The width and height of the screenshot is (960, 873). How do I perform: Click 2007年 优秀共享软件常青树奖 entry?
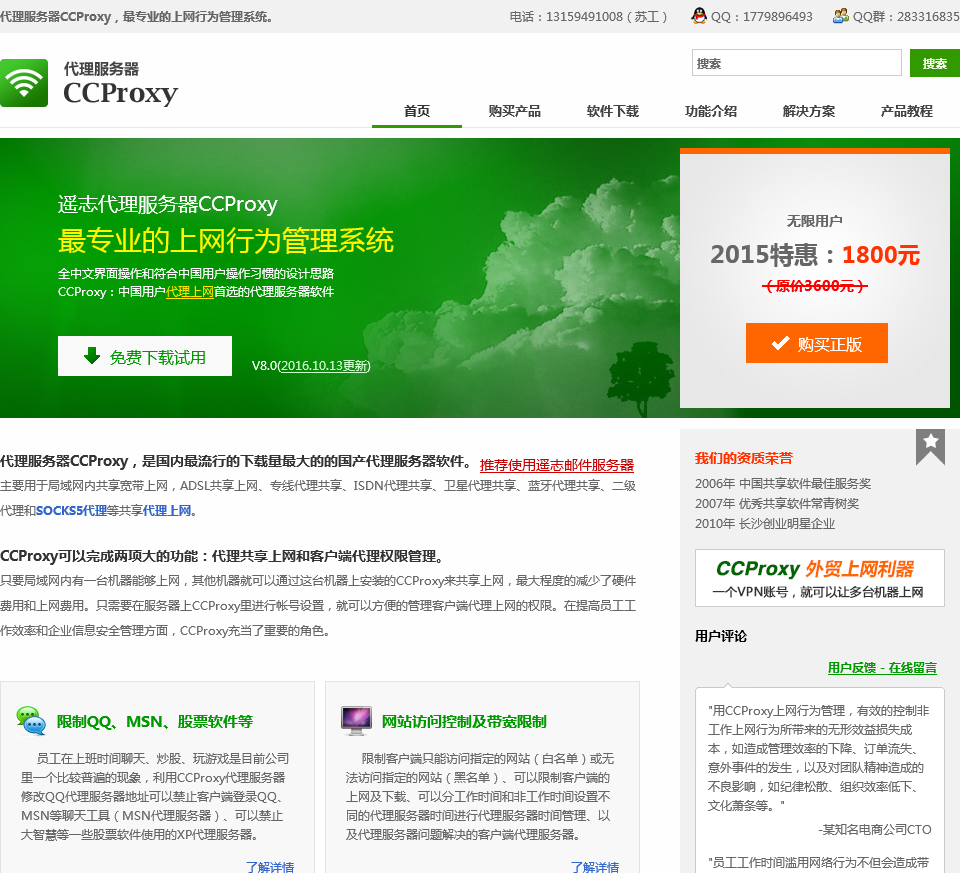click(x=777, y=503)
